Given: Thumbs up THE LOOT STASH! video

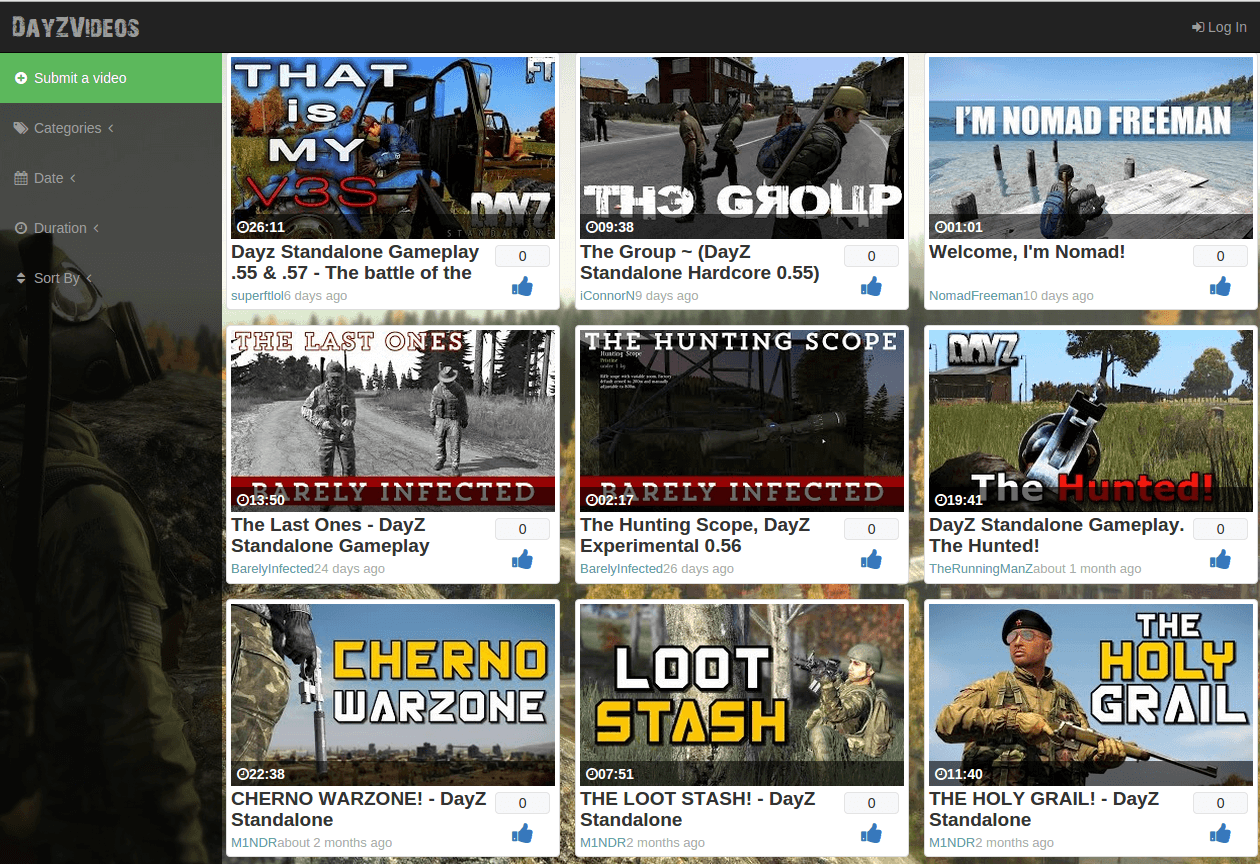Looking at the screenshot, I should [871, 834].
